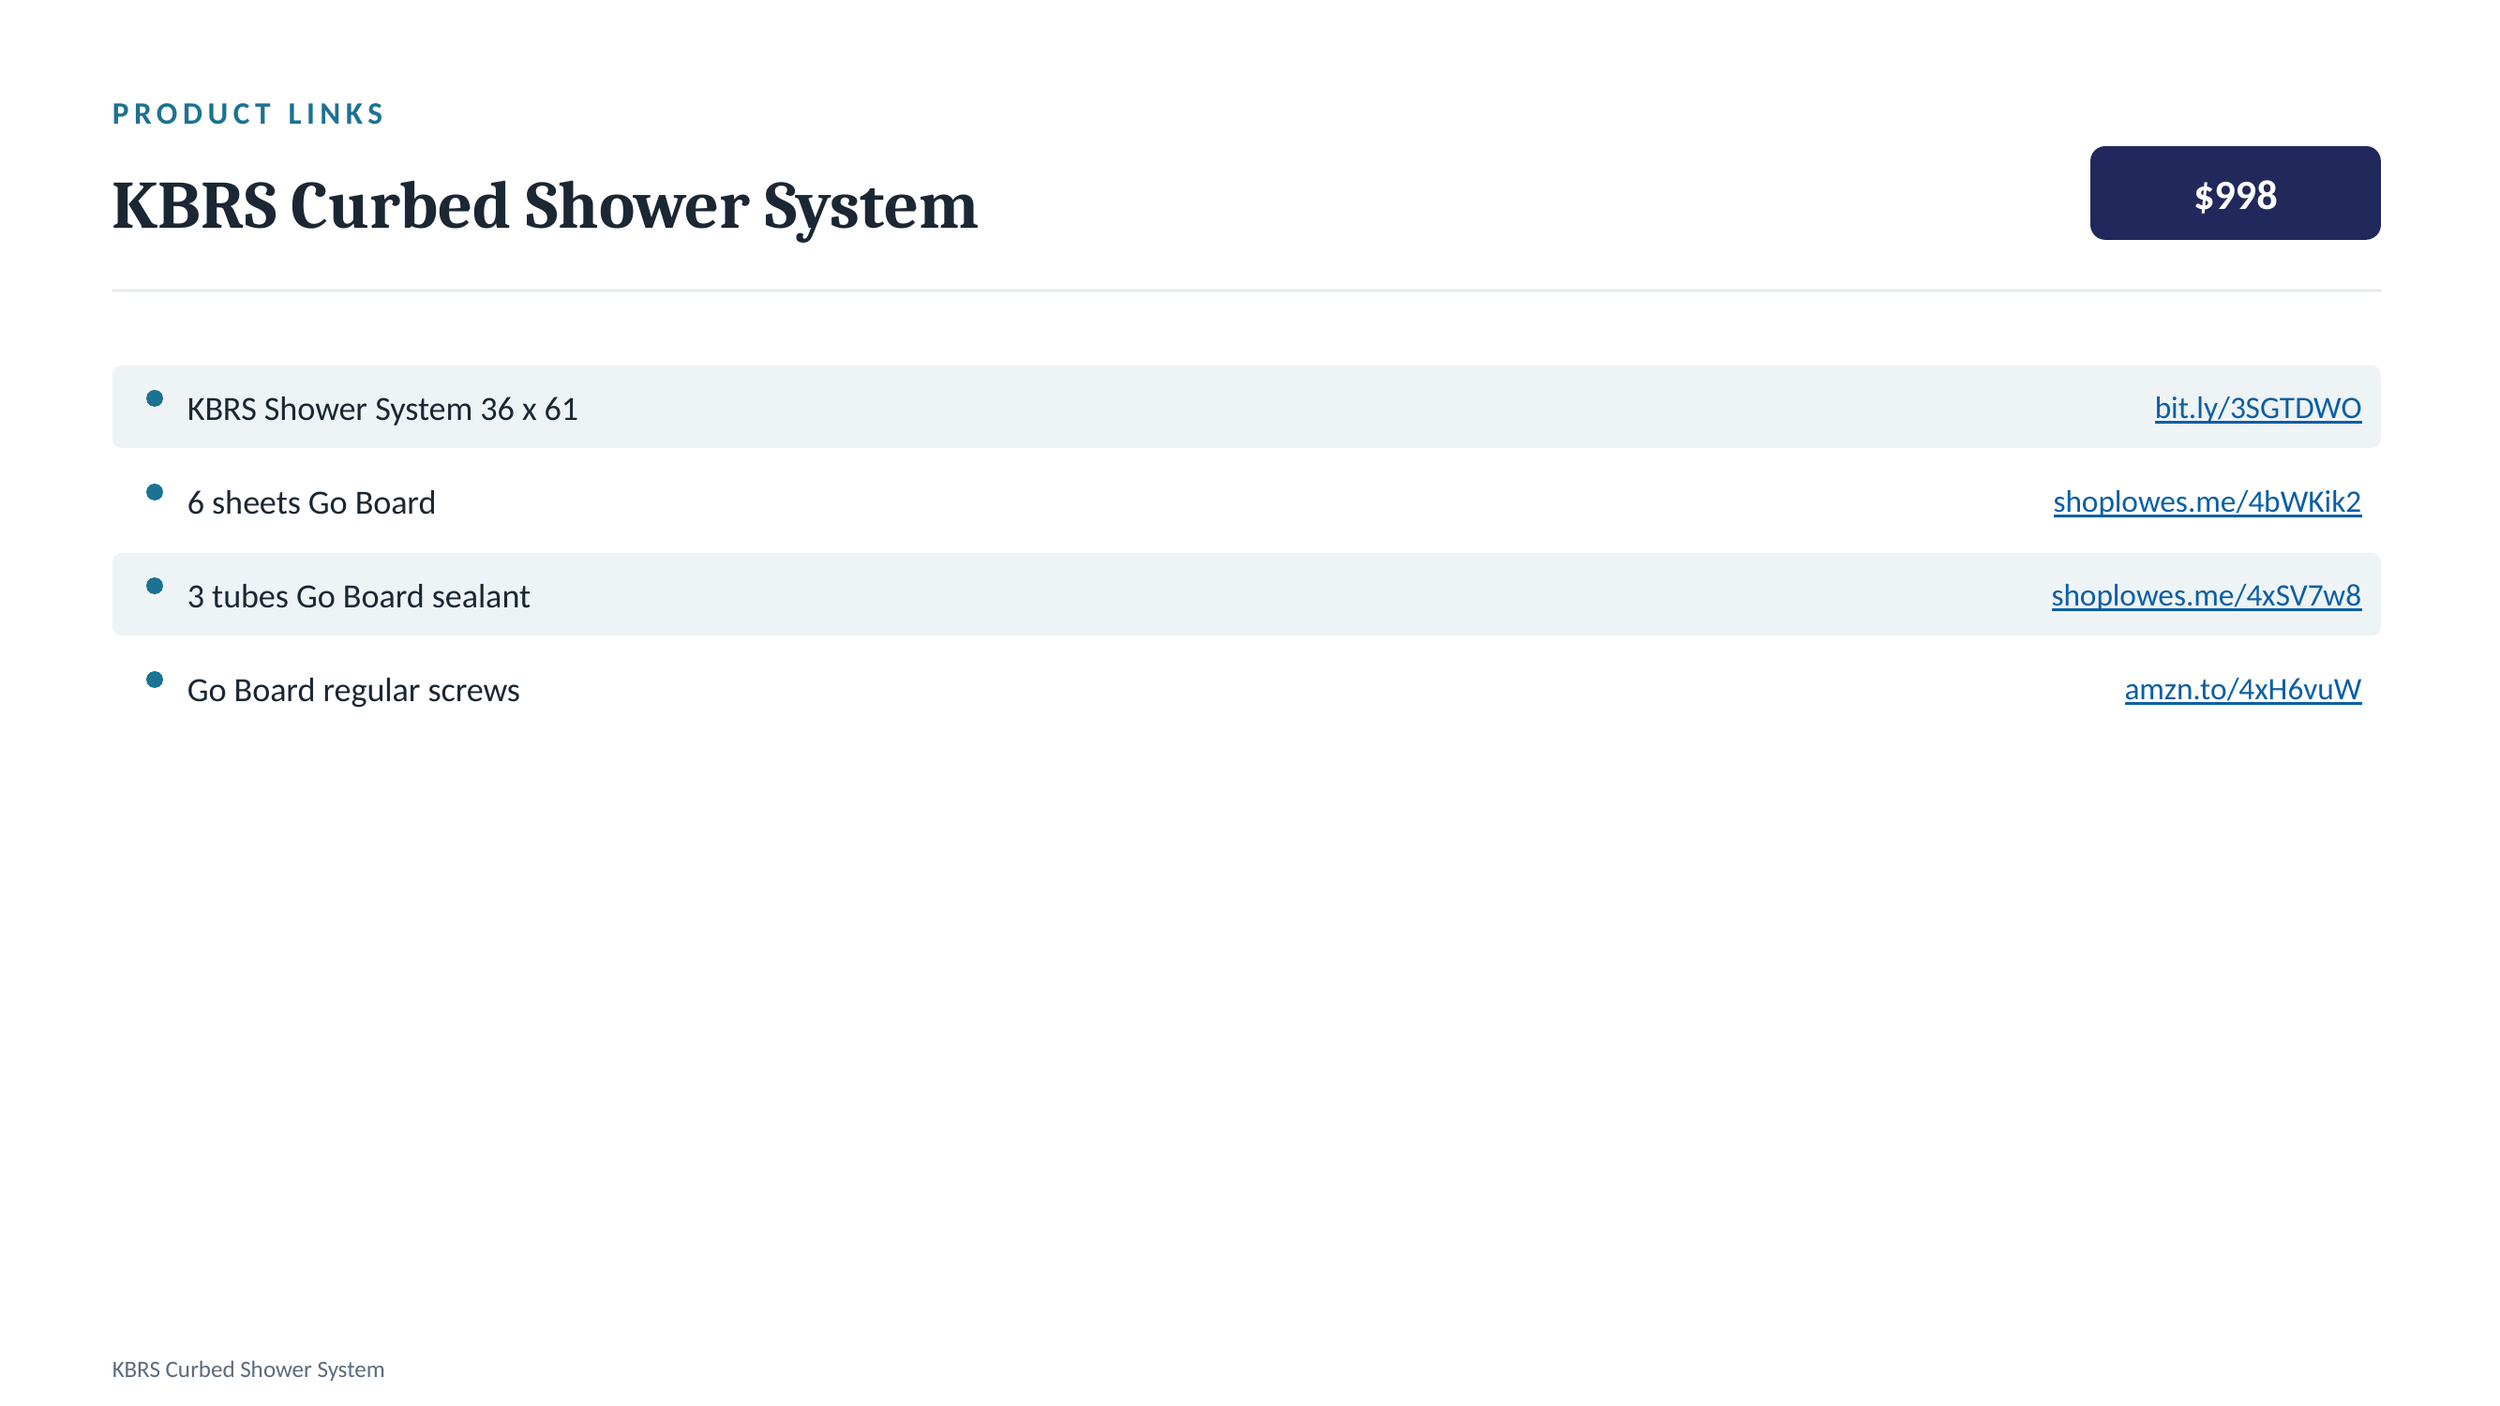Screen dimensions: 2500x1406
Task: Select the Go Board regular screws text
Action: click(x=353, y=691)
